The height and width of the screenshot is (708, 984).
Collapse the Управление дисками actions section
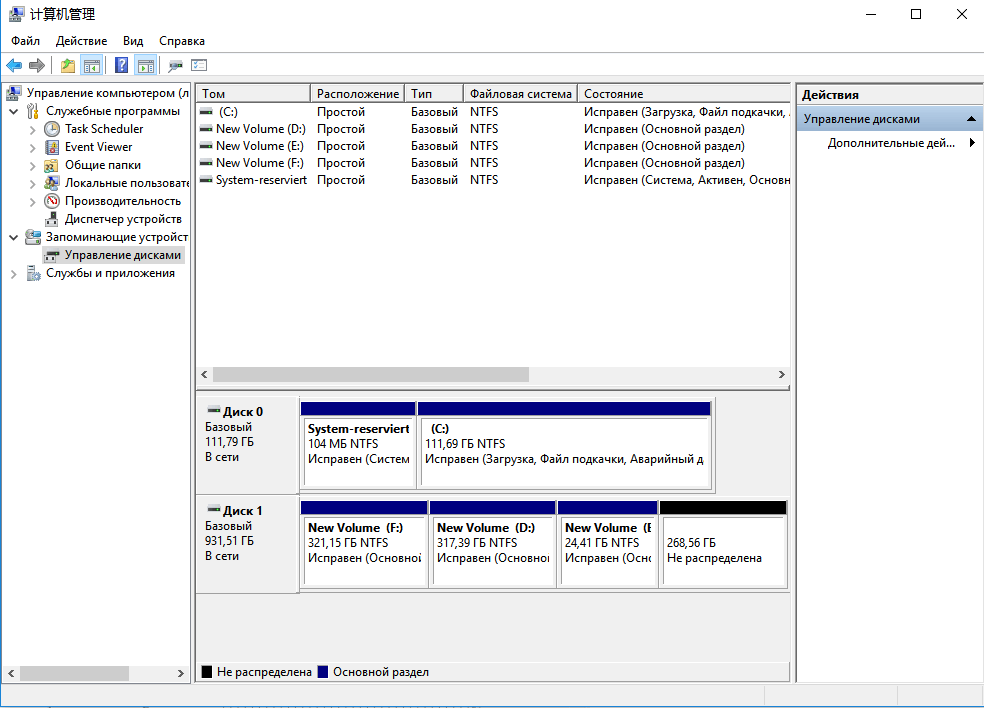970,119
